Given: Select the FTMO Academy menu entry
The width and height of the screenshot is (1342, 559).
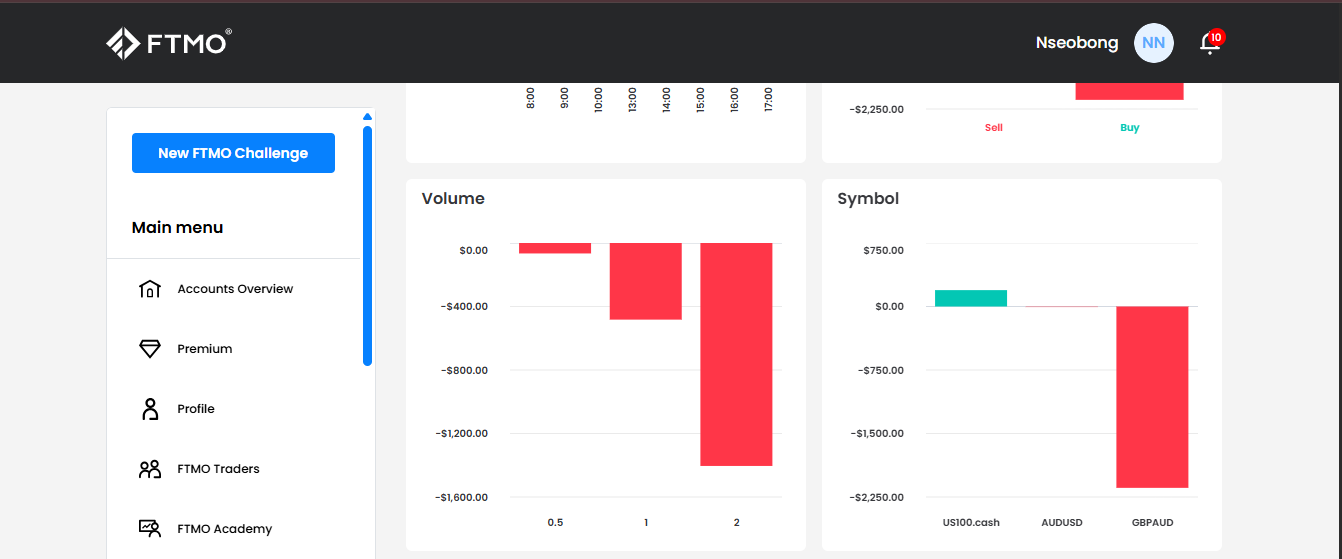Looking at the screenshot, I should point(224,529).
